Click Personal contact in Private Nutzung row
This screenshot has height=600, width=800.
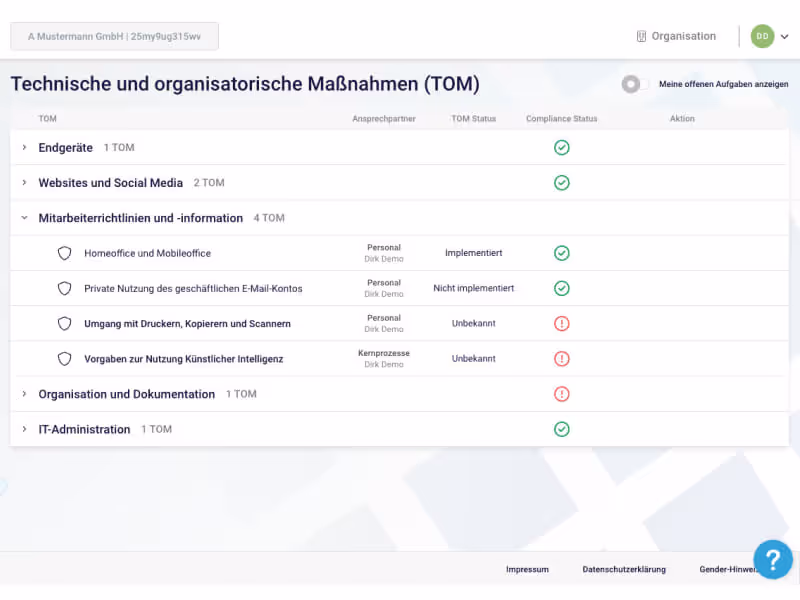(384, 288)
